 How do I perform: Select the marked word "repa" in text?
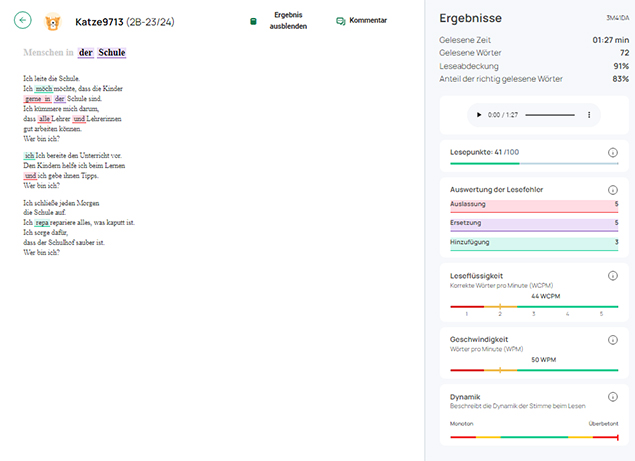[x=41, y=223]
